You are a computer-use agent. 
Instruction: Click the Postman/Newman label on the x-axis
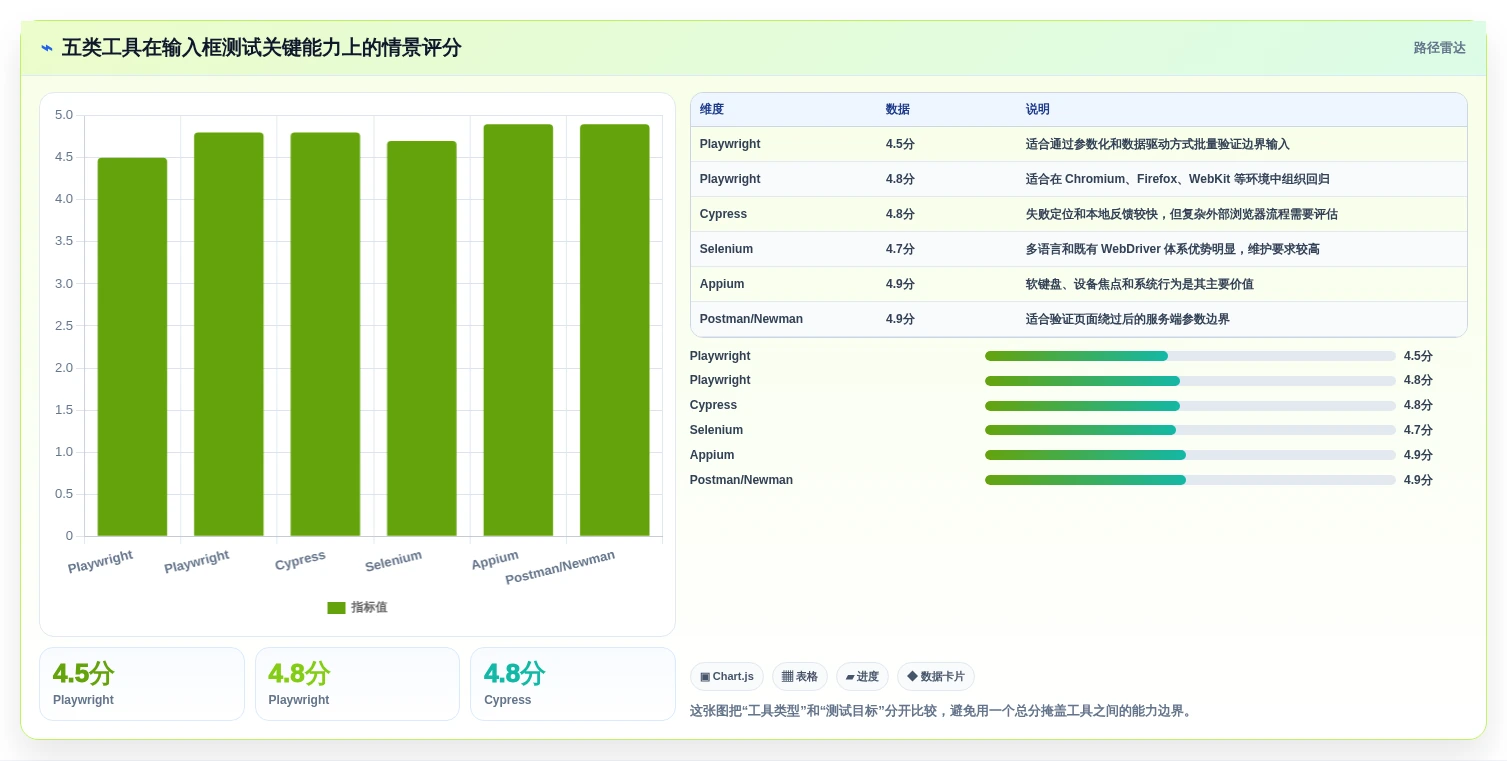click(560, 567)
